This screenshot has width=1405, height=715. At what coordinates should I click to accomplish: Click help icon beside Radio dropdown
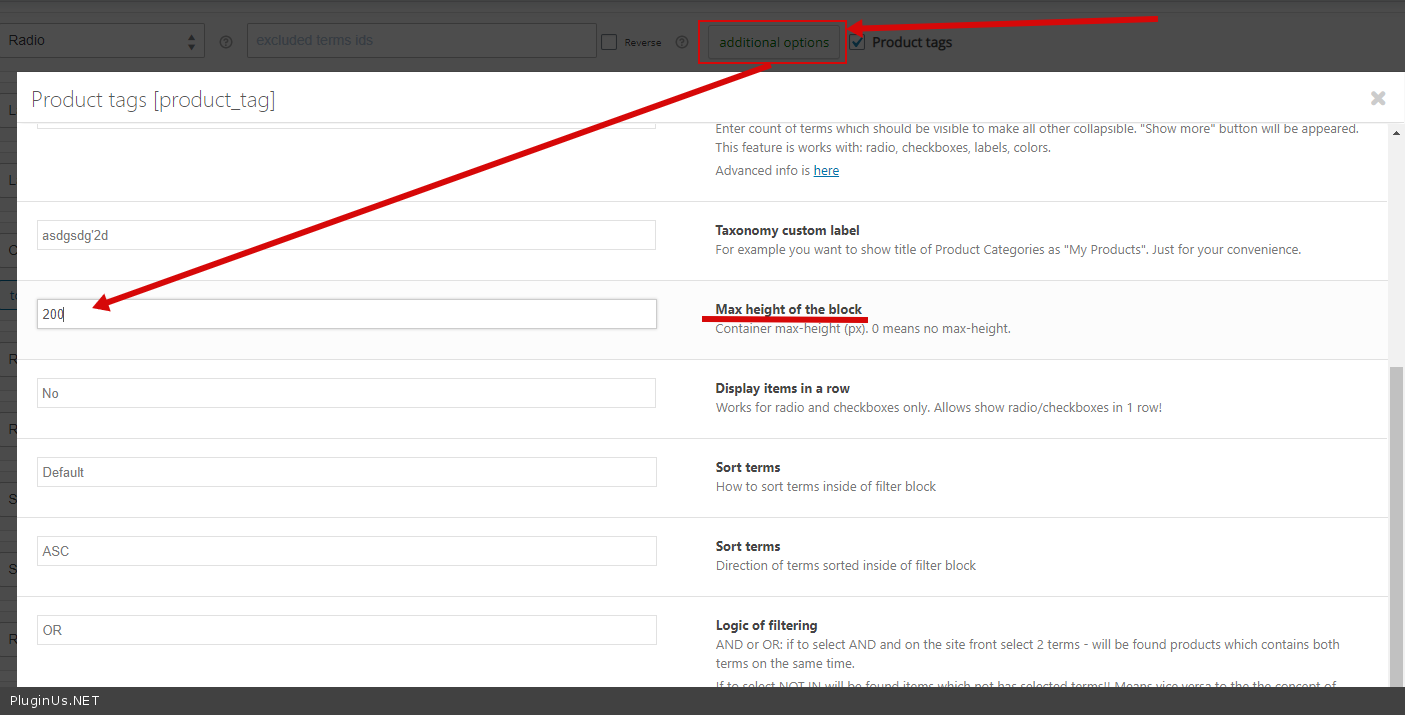coord(225,42)
